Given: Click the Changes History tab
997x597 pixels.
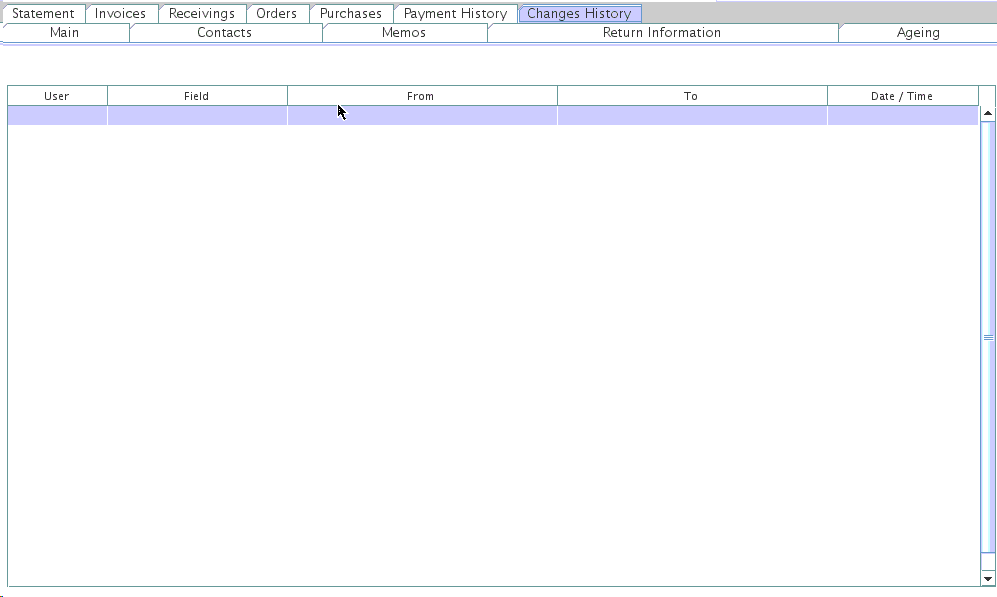Looking at the screenshot, I should point(579,14).
